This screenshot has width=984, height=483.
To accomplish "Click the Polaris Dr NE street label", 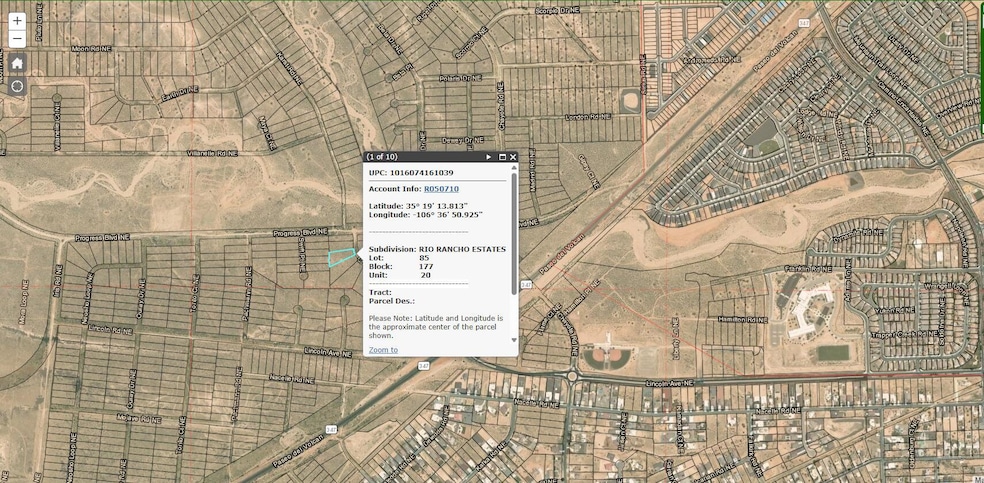I will [459, 78].
